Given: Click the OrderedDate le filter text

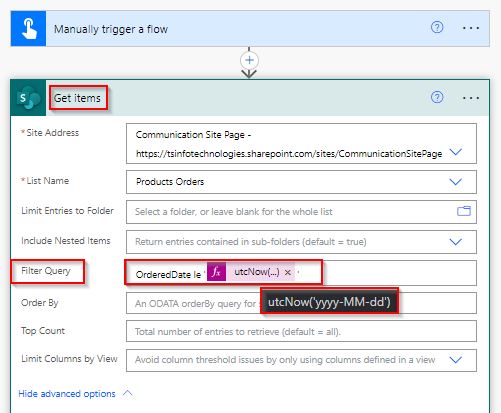Looking at the screenshot, I should (x=168, y=274).
